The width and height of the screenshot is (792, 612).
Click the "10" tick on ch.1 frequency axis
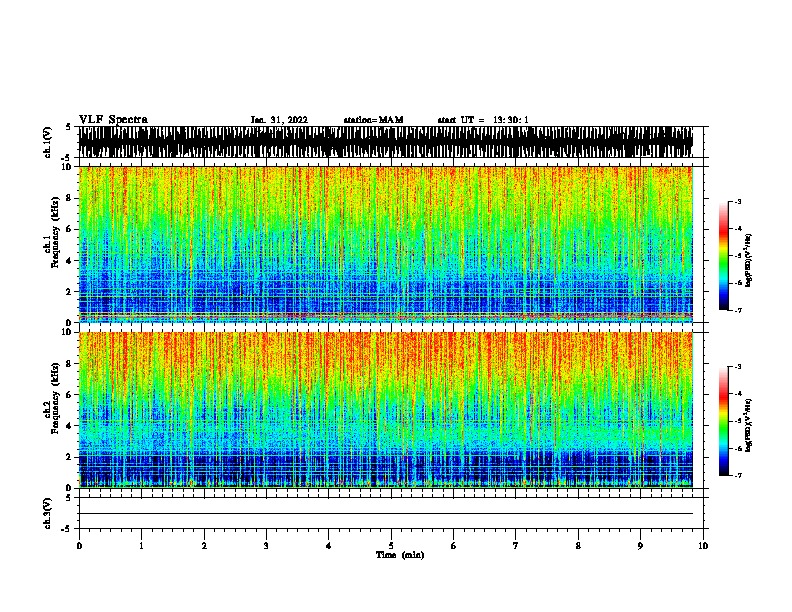(69, 167)
